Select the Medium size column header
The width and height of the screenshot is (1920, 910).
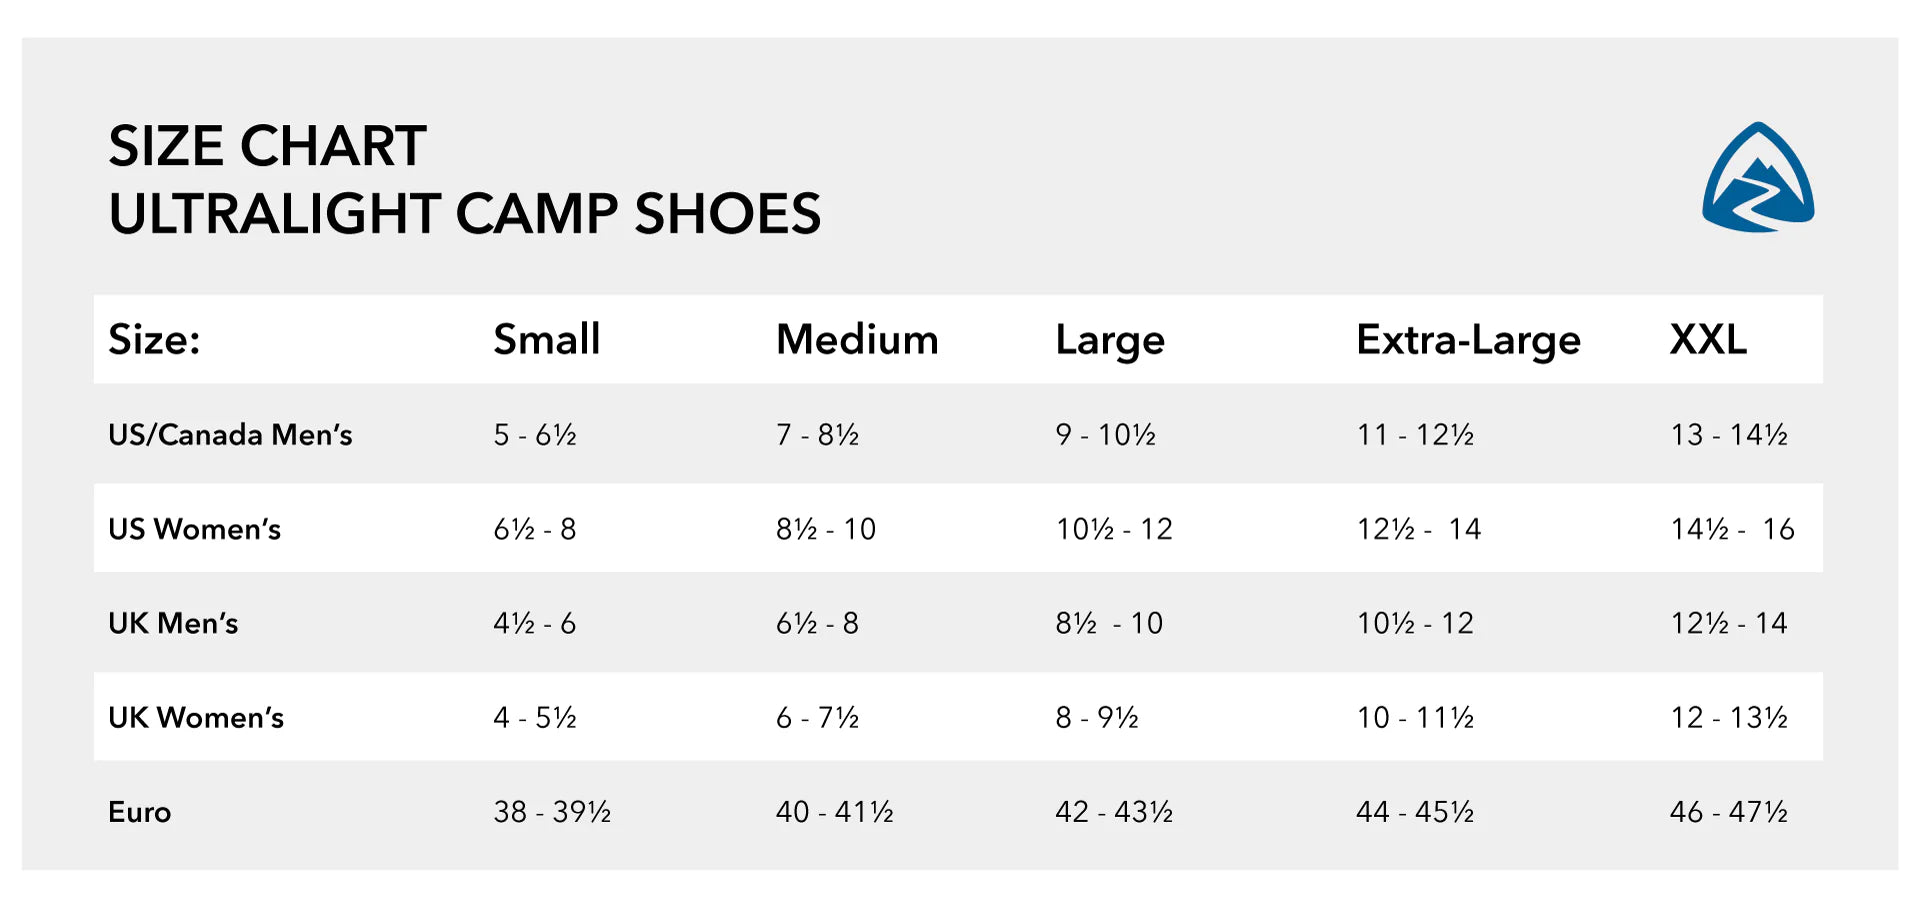pos(857,340)
